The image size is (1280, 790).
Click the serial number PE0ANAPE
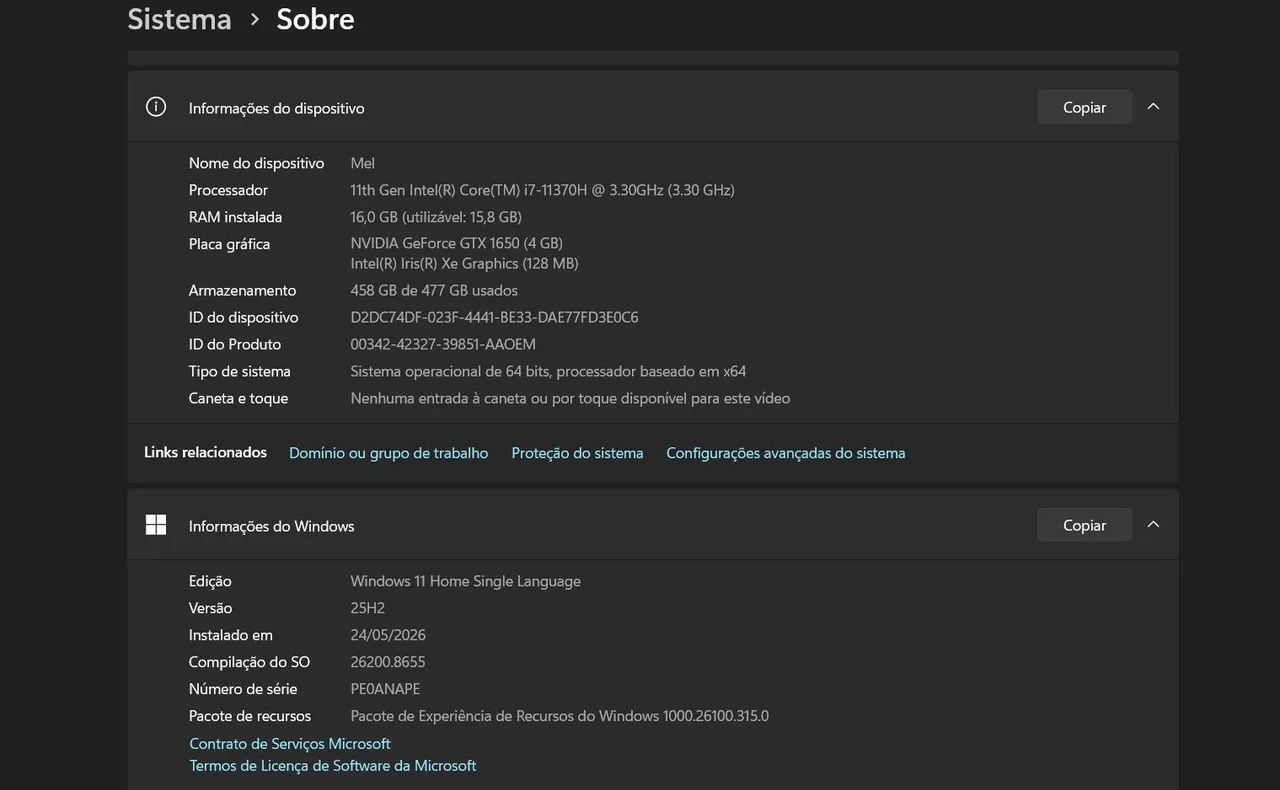click(385, 689)
